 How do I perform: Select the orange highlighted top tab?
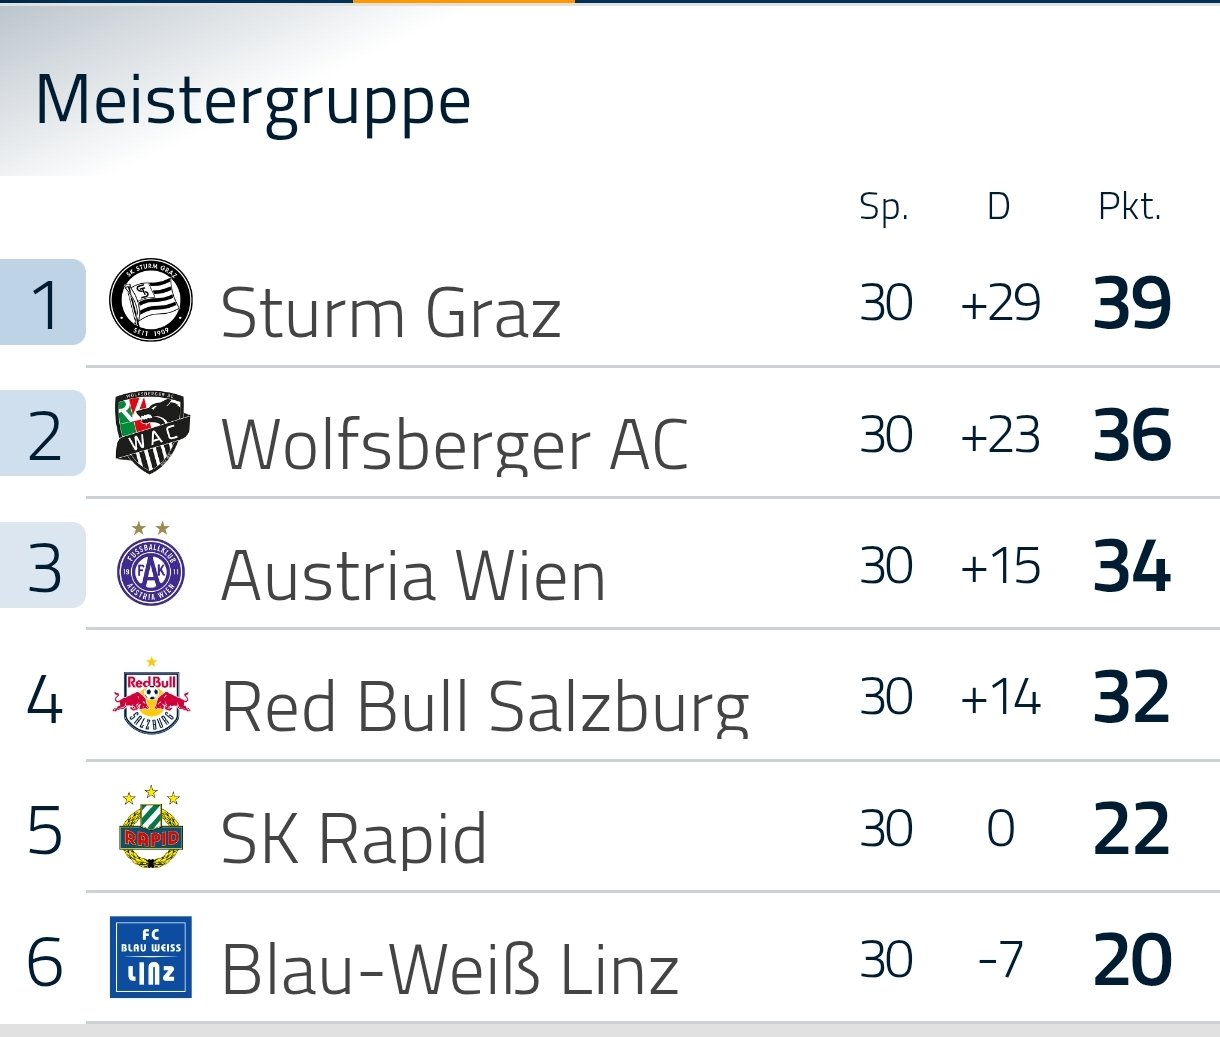[464, 2]
